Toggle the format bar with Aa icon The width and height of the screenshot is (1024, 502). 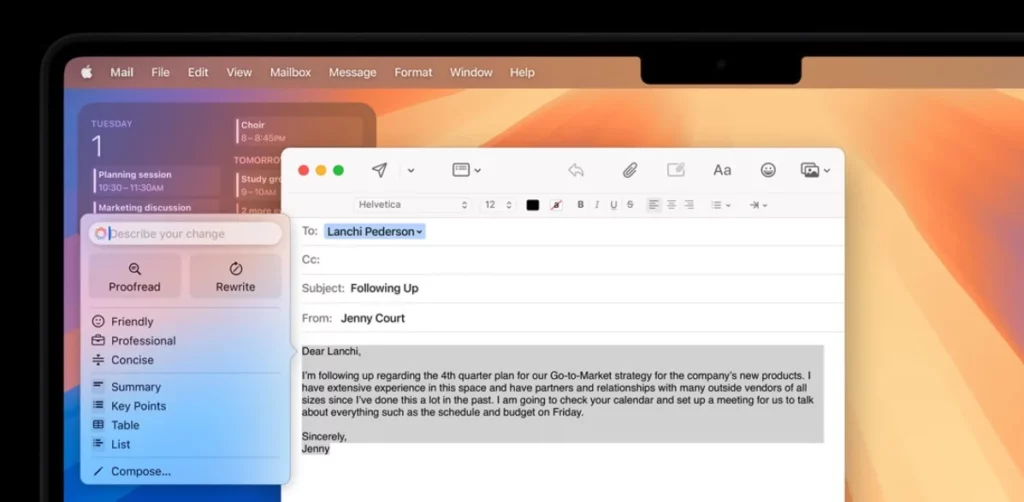[722, 170]
